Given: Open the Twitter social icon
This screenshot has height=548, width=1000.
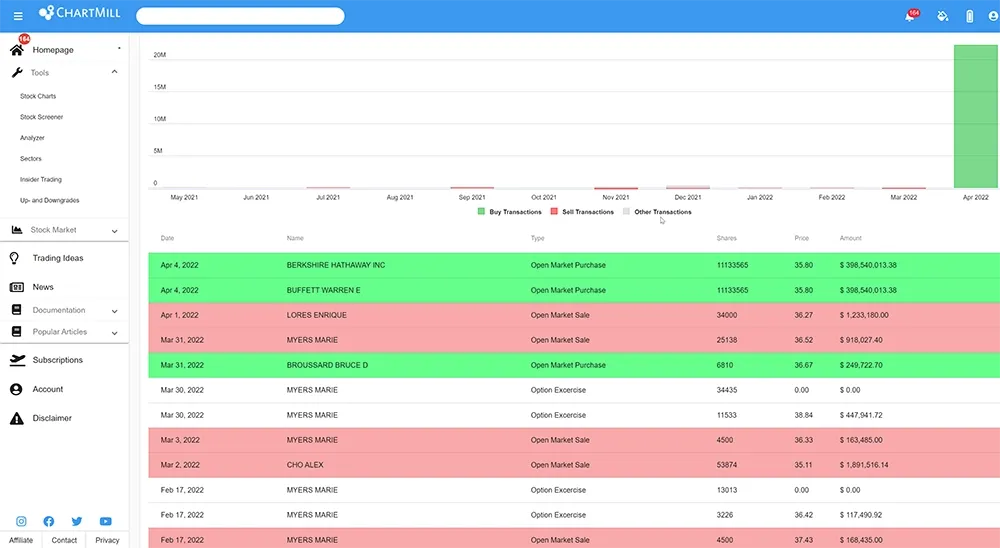Looking at the screenshot, I should (77, 521).
